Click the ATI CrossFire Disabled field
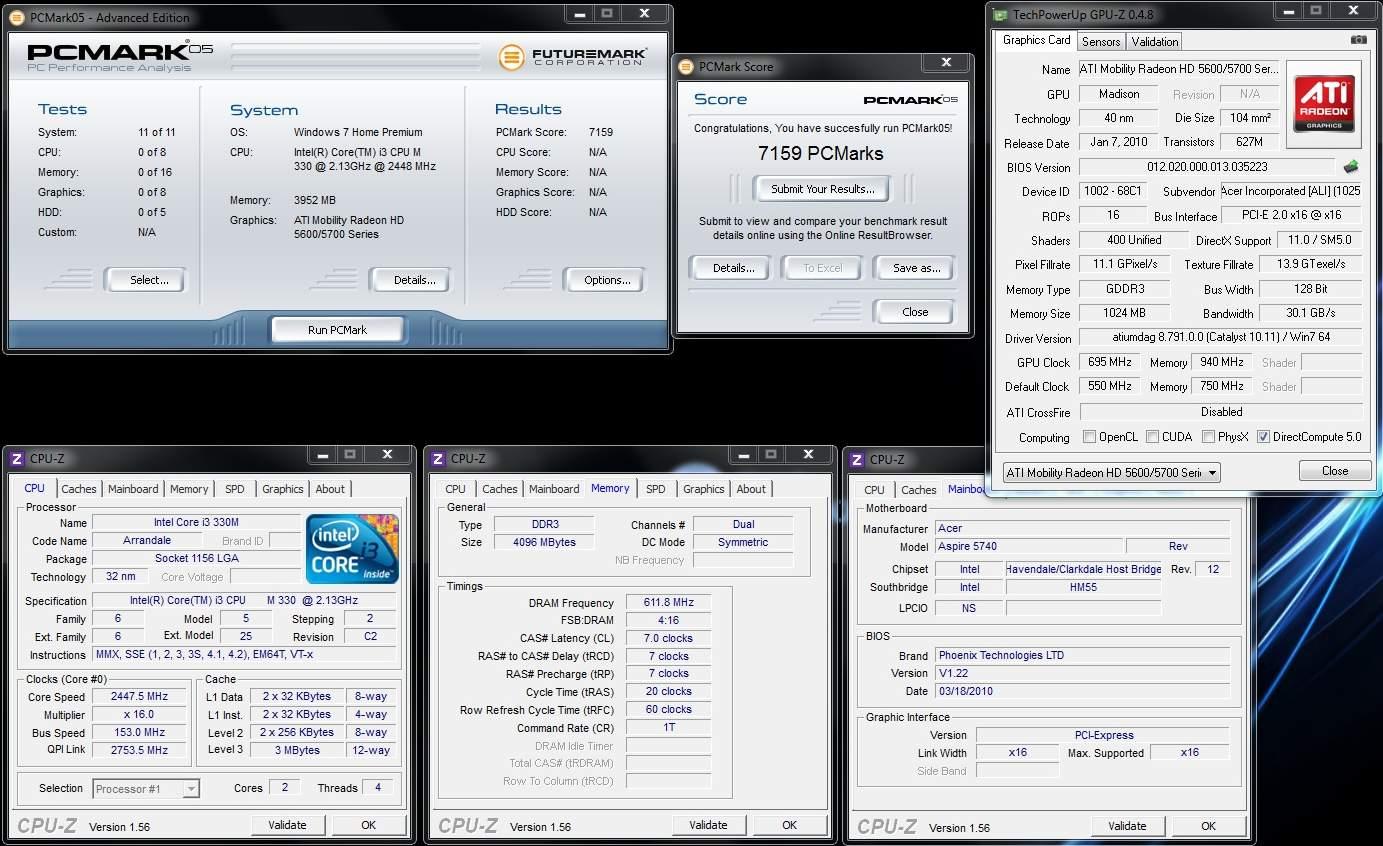The image size is (1383, 846). tap(1221, 412)
